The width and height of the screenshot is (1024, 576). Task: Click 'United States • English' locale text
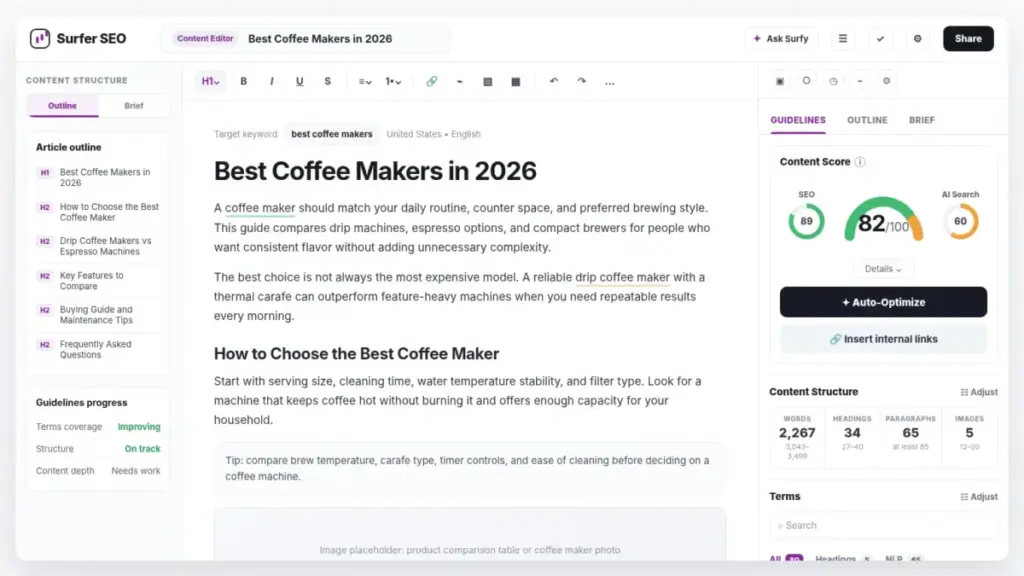point(434,134)
